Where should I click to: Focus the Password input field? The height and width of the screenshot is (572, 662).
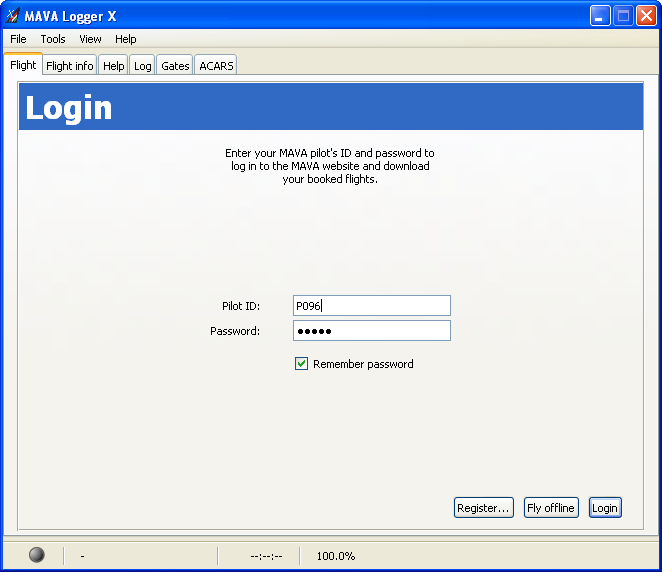click(372, 331)
